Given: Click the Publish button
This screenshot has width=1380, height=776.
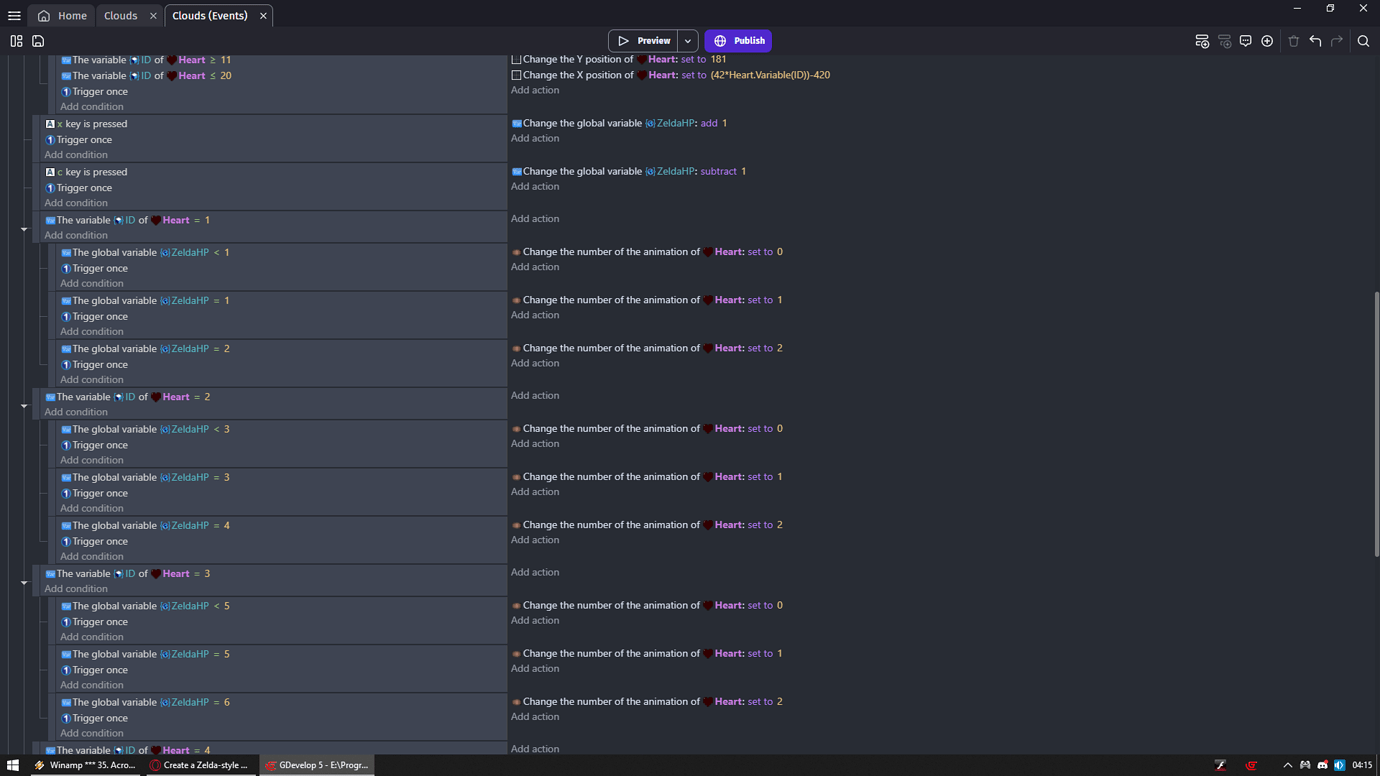Looking at the screenshot, I should point(738,41).
